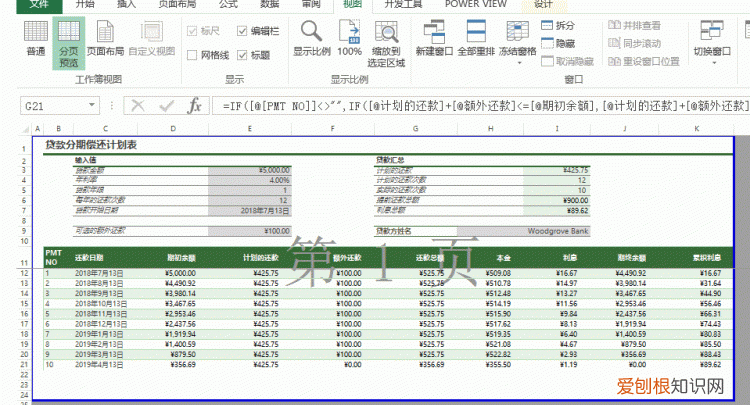The height and width of the screenshot is (405, 750).
Task: Toggle Headings (标题) checkbox
Action: [242, 55]
